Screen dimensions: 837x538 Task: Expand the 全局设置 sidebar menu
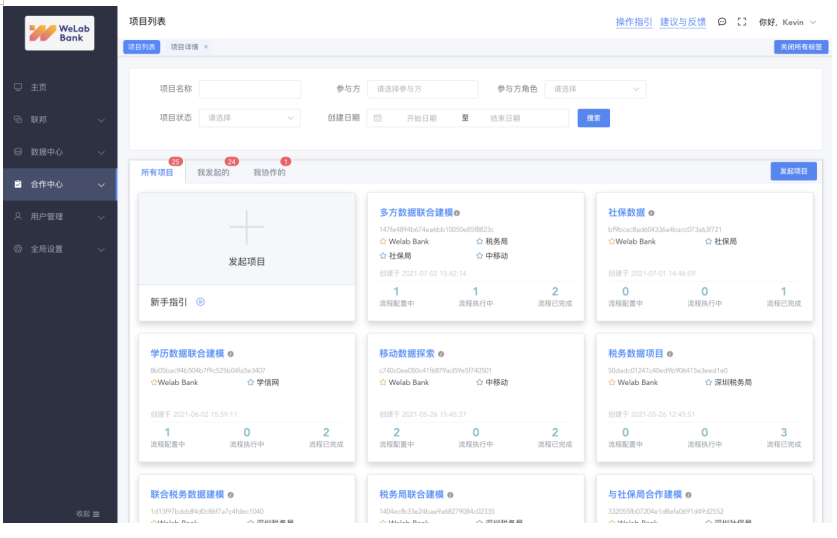pyautogui.click(x=60, y=249)
